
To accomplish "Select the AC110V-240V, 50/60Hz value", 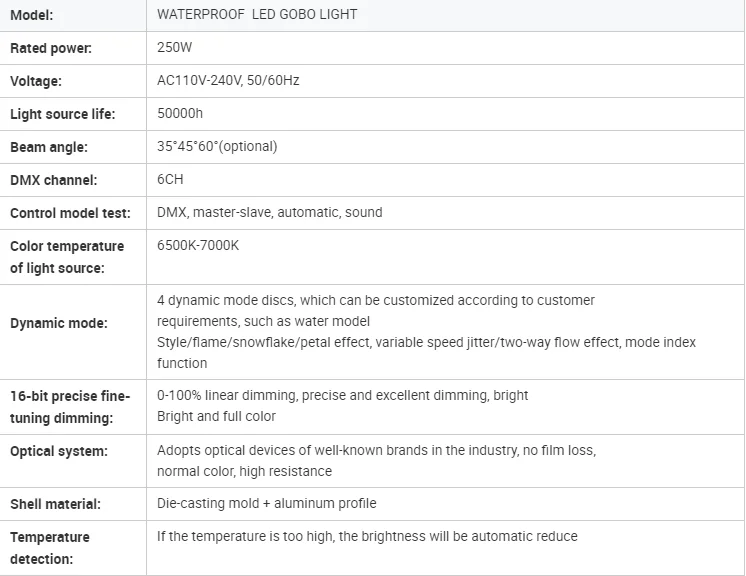I will [228, 80].
